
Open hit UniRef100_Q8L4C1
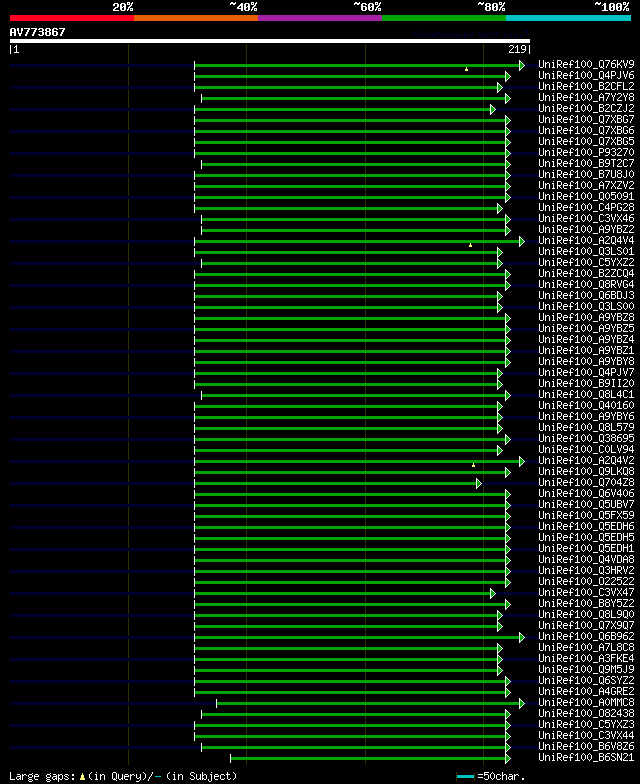(x=586, y=394)
